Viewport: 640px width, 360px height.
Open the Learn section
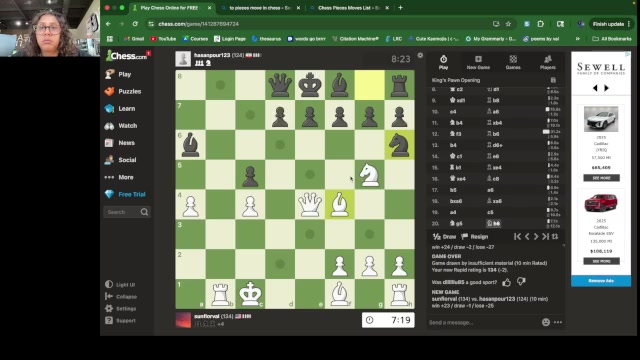pos(120,109)
